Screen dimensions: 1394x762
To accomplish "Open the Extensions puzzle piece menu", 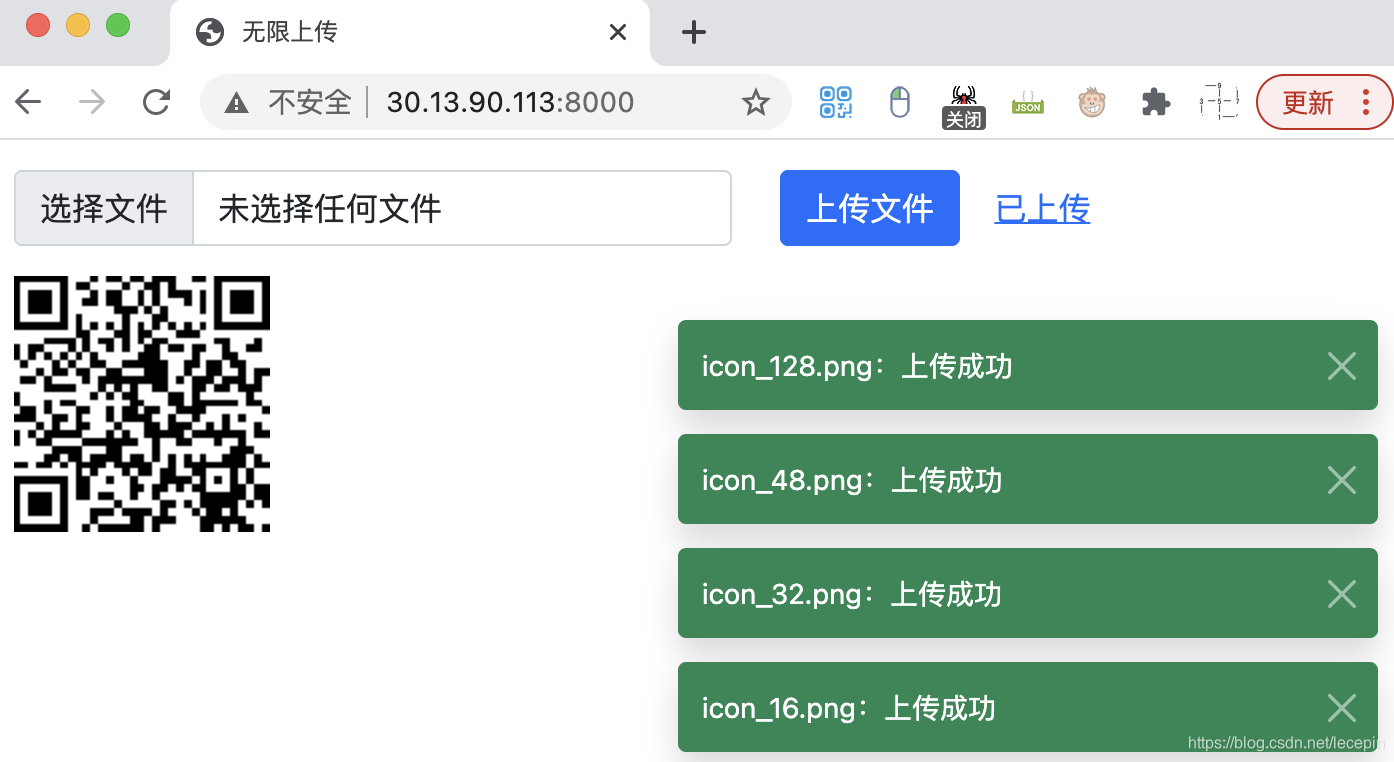I will [x=1156, y=102].
